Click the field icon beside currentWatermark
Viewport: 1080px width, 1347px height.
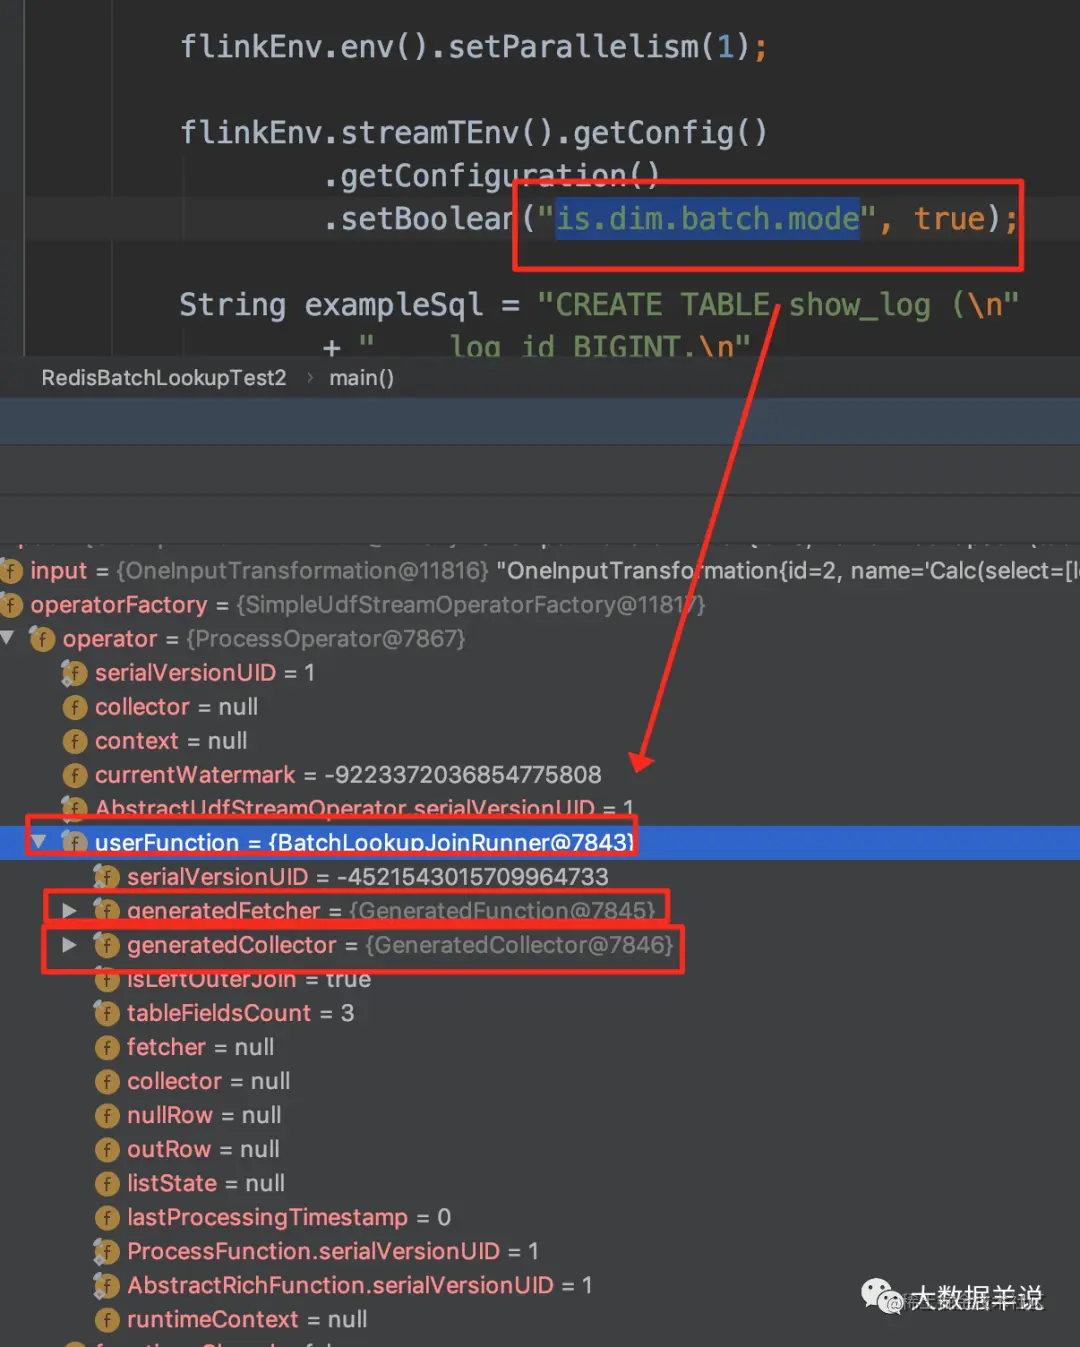pyautogui.click(x=75, y=775)
